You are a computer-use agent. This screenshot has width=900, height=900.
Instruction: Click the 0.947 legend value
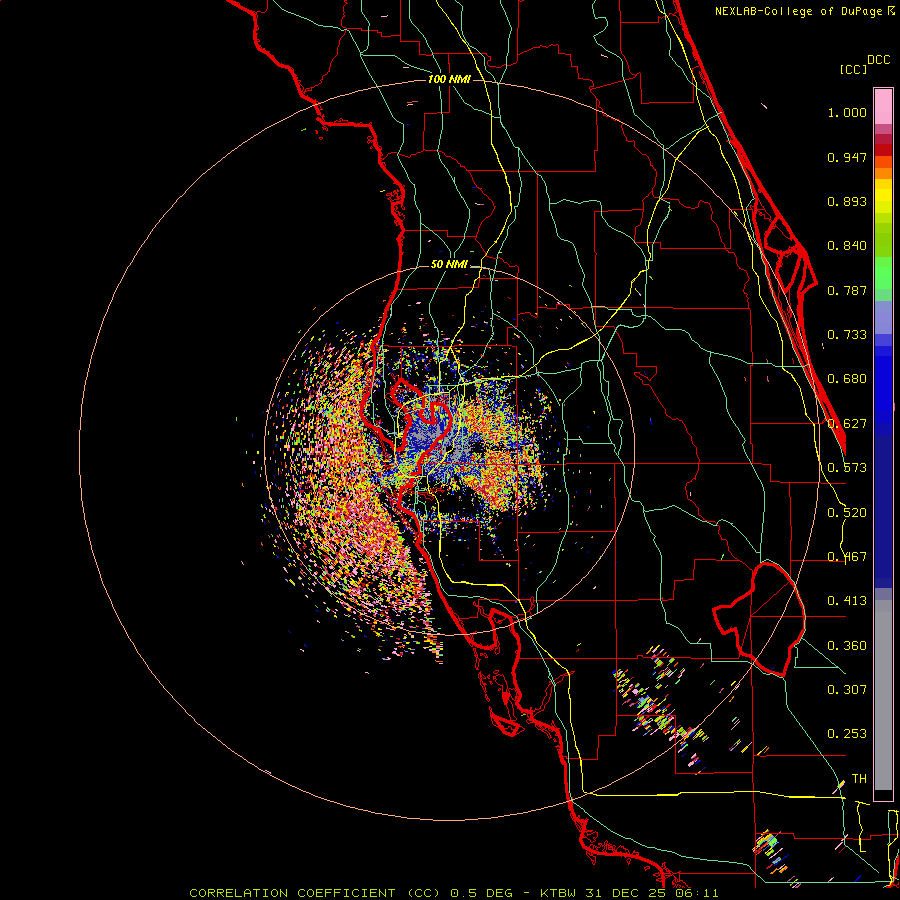coord(847,157)
